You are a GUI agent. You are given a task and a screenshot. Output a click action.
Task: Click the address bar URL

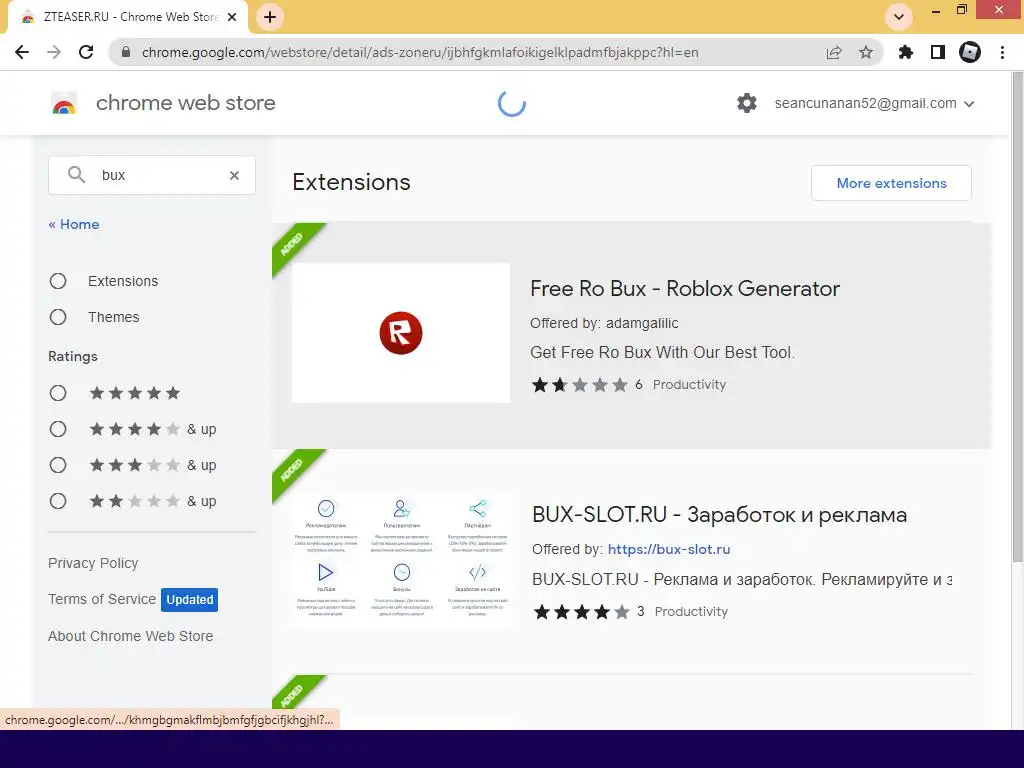click(420, 52)
